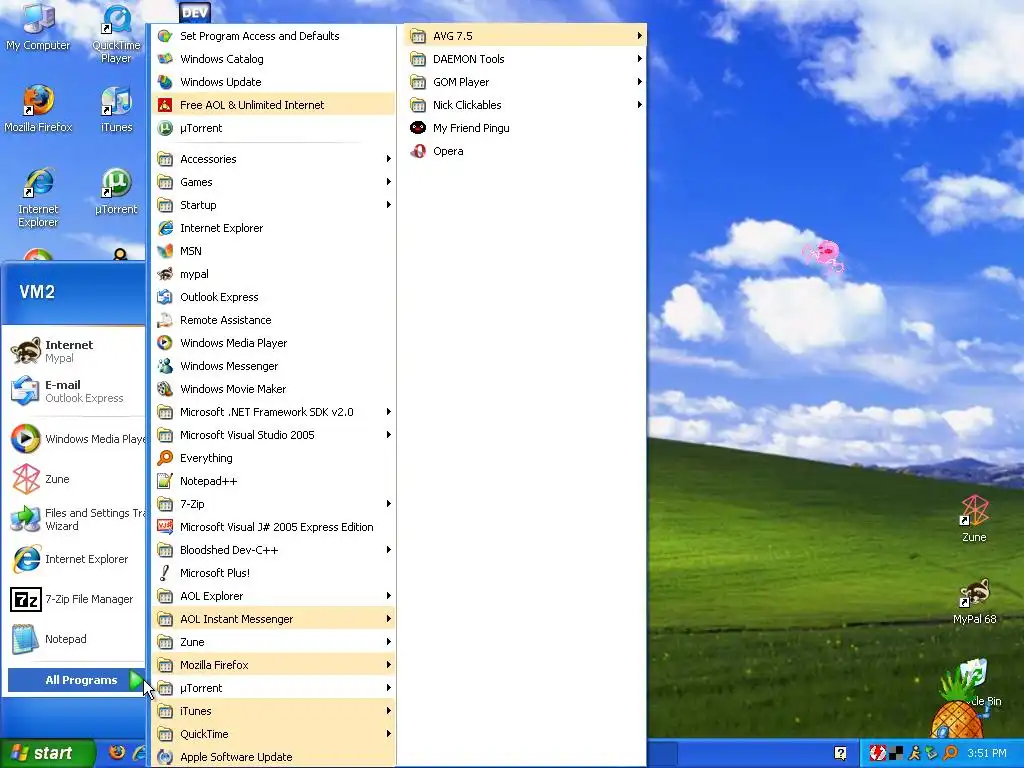Screen dimensions: 1024x768
Task: Expand GOM Player folder
Action: click(x=526, y=82)
